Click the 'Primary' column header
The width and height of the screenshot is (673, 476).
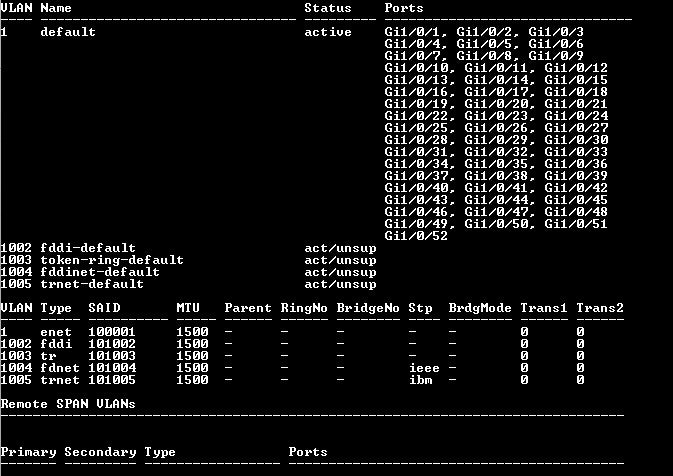[x=28, y=452]
